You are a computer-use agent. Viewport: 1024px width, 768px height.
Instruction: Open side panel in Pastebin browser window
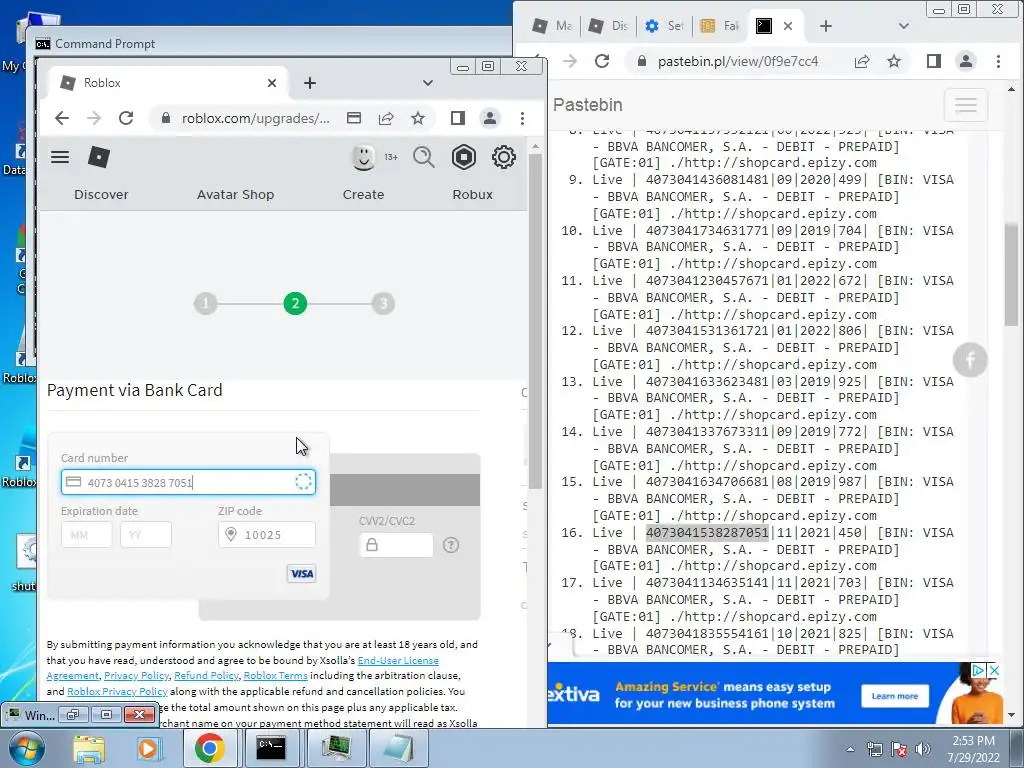934,61
